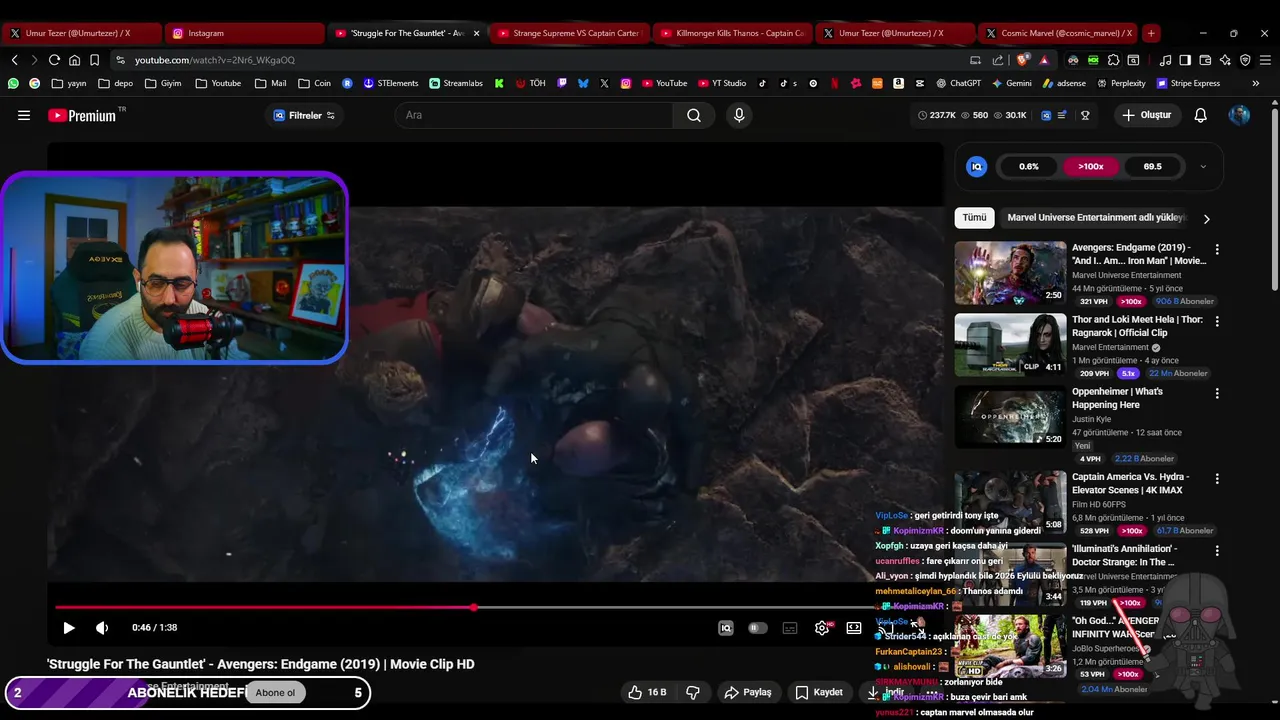
Task: Open options menu for Iron Man video
Action: [1217, 249]
